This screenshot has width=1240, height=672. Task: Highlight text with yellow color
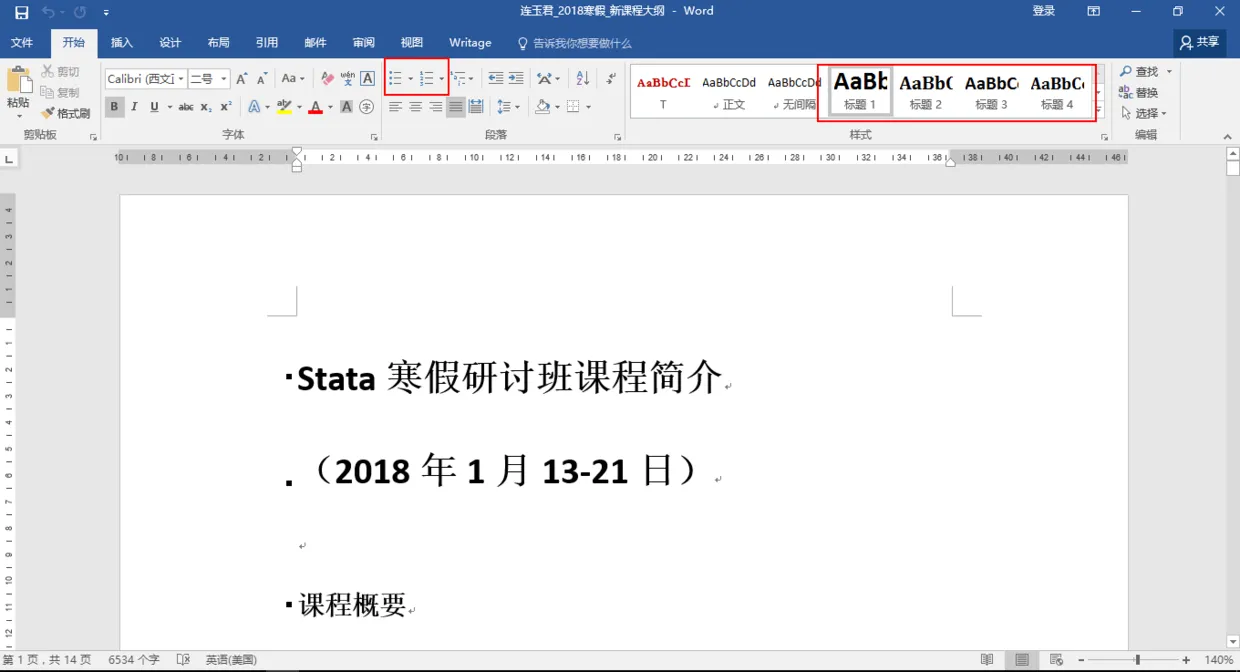pyautogui.click(x=285, y=106)
